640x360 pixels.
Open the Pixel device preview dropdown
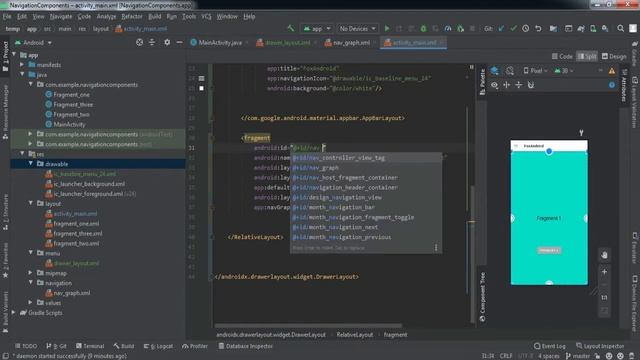[x=536, y=71]
